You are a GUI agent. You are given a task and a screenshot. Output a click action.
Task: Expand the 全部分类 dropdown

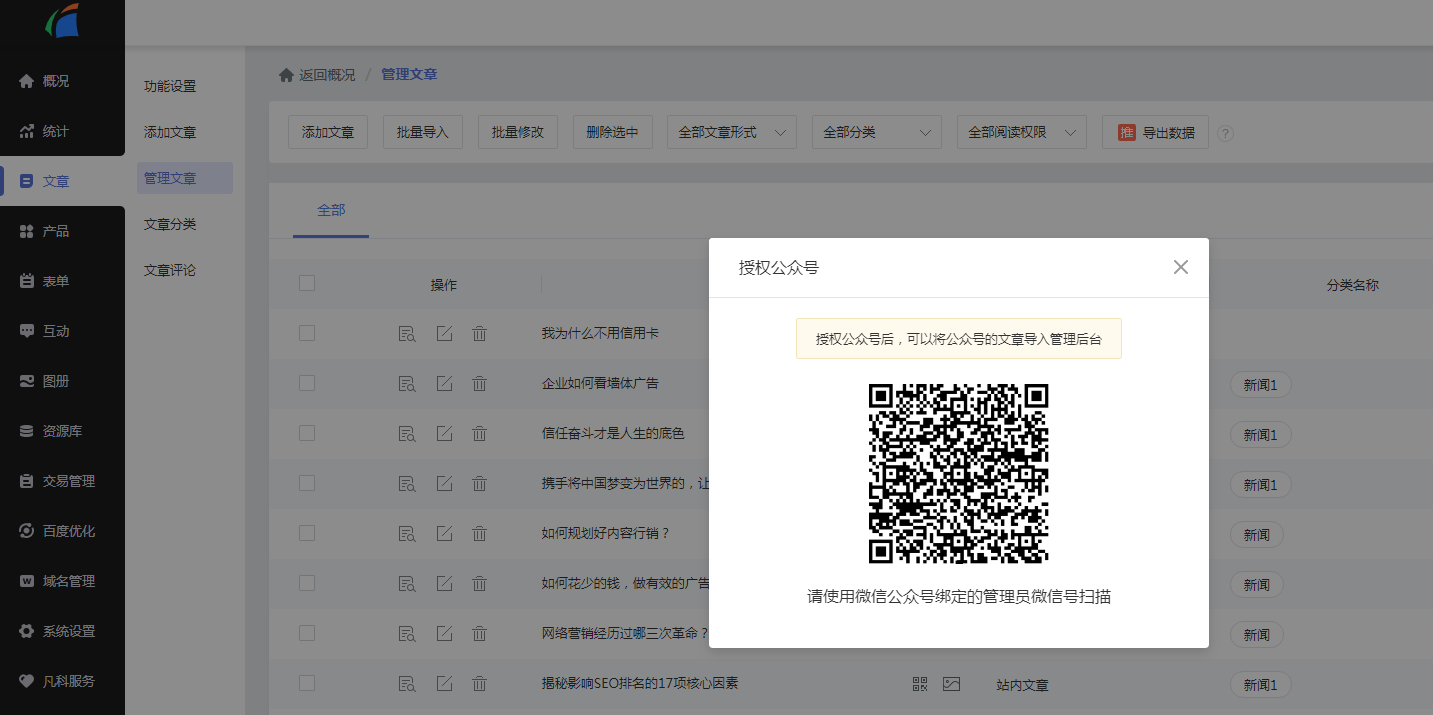[877, 132]
